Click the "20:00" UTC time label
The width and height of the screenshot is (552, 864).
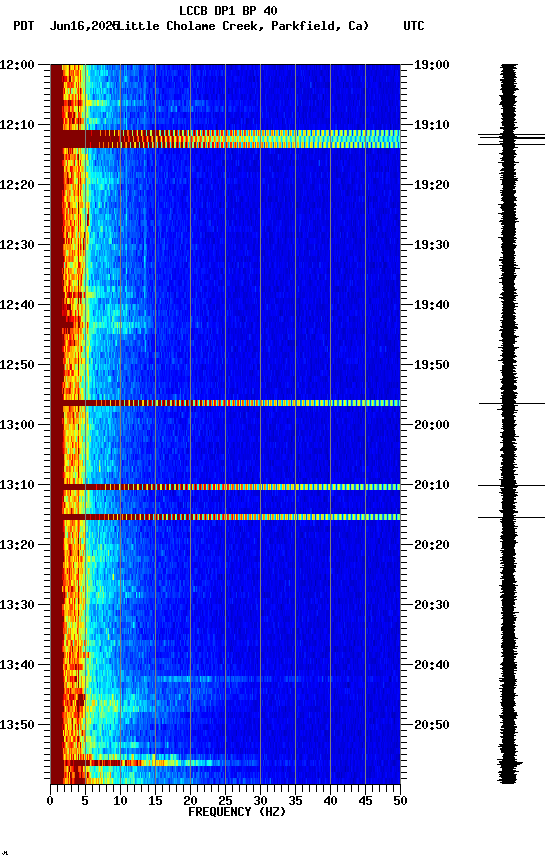(432, 425)
